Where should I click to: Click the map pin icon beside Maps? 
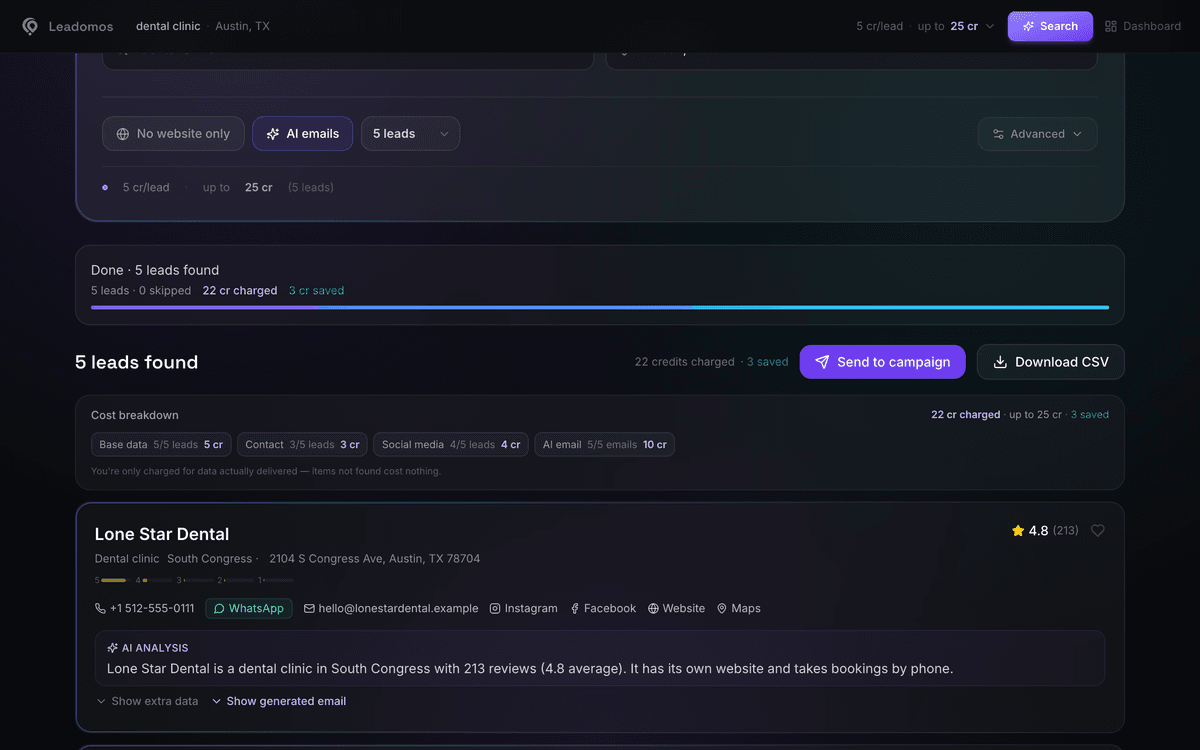pyautogui.click(x=722, y=608)
